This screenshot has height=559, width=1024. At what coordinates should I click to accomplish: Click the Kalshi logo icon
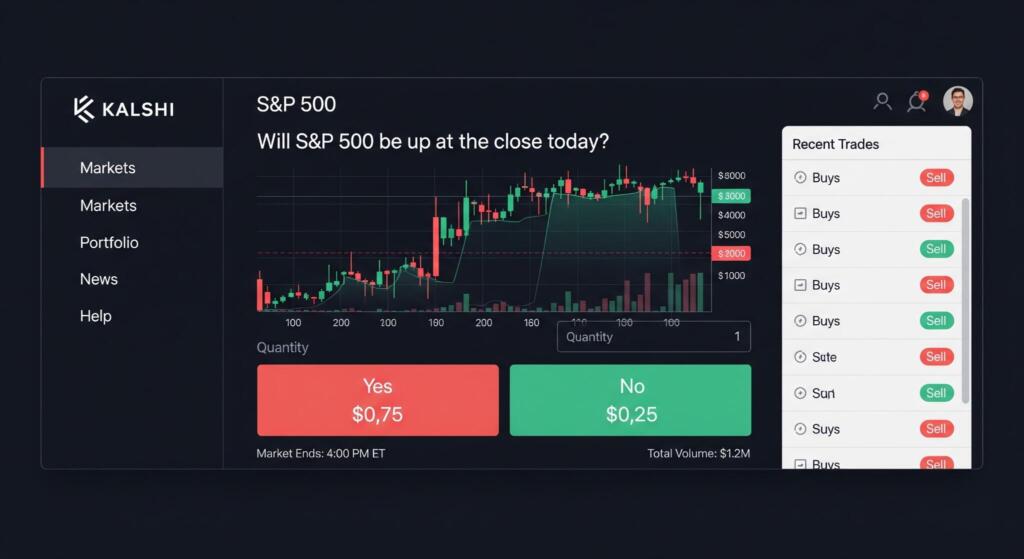[x=84, y=109]
